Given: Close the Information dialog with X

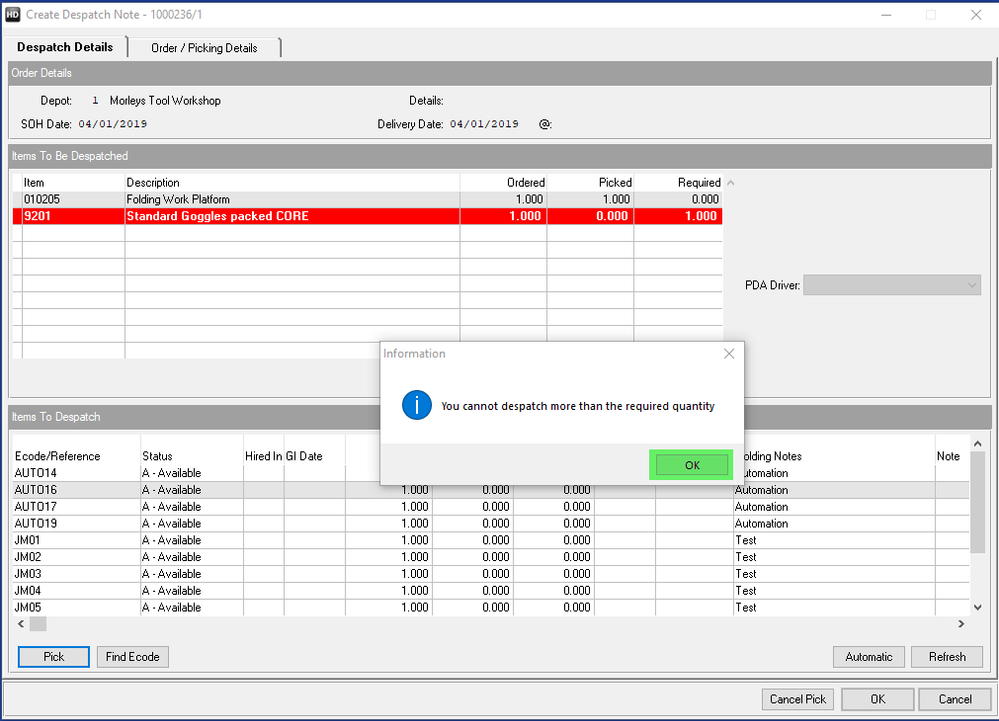Looking at the screenshot, I should pos(729,354).
